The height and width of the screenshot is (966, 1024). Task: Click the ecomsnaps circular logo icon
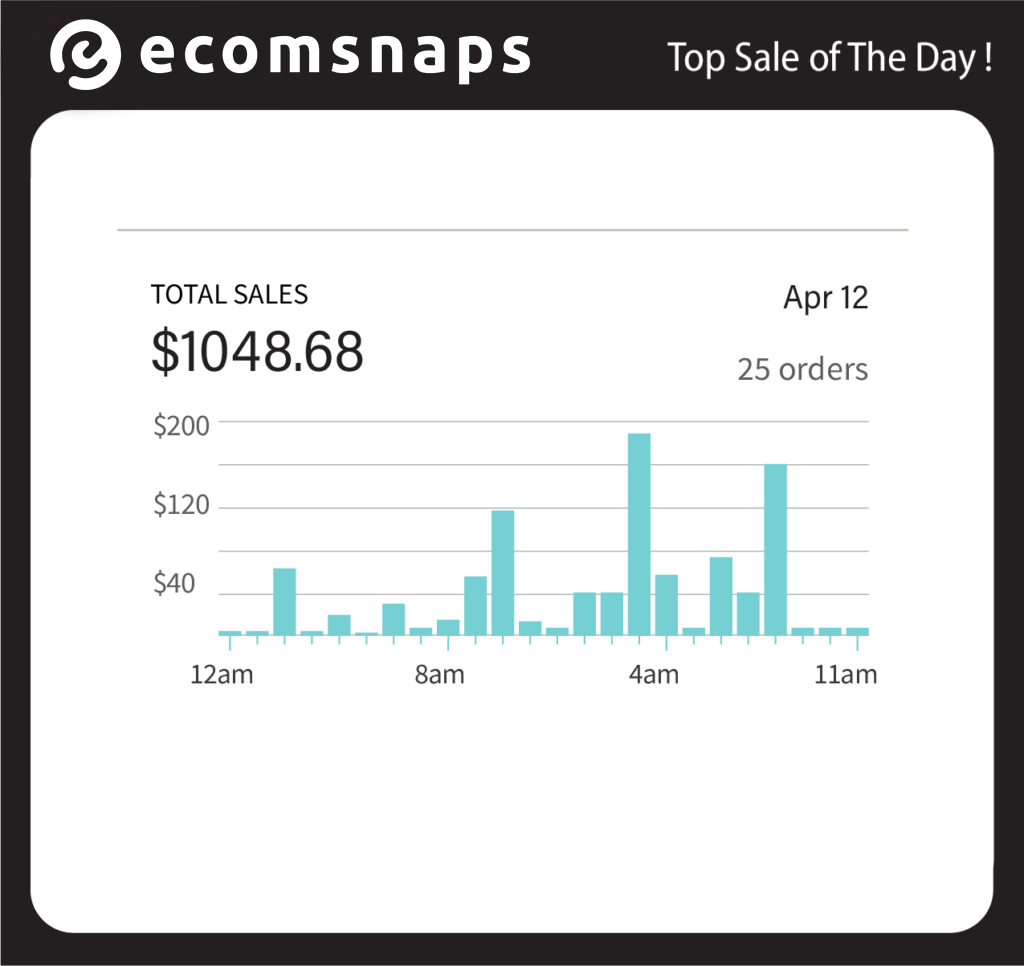85,54
